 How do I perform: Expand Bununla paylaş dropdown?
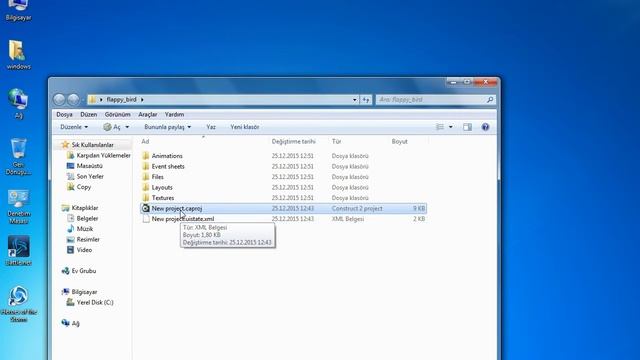[167, 127]
